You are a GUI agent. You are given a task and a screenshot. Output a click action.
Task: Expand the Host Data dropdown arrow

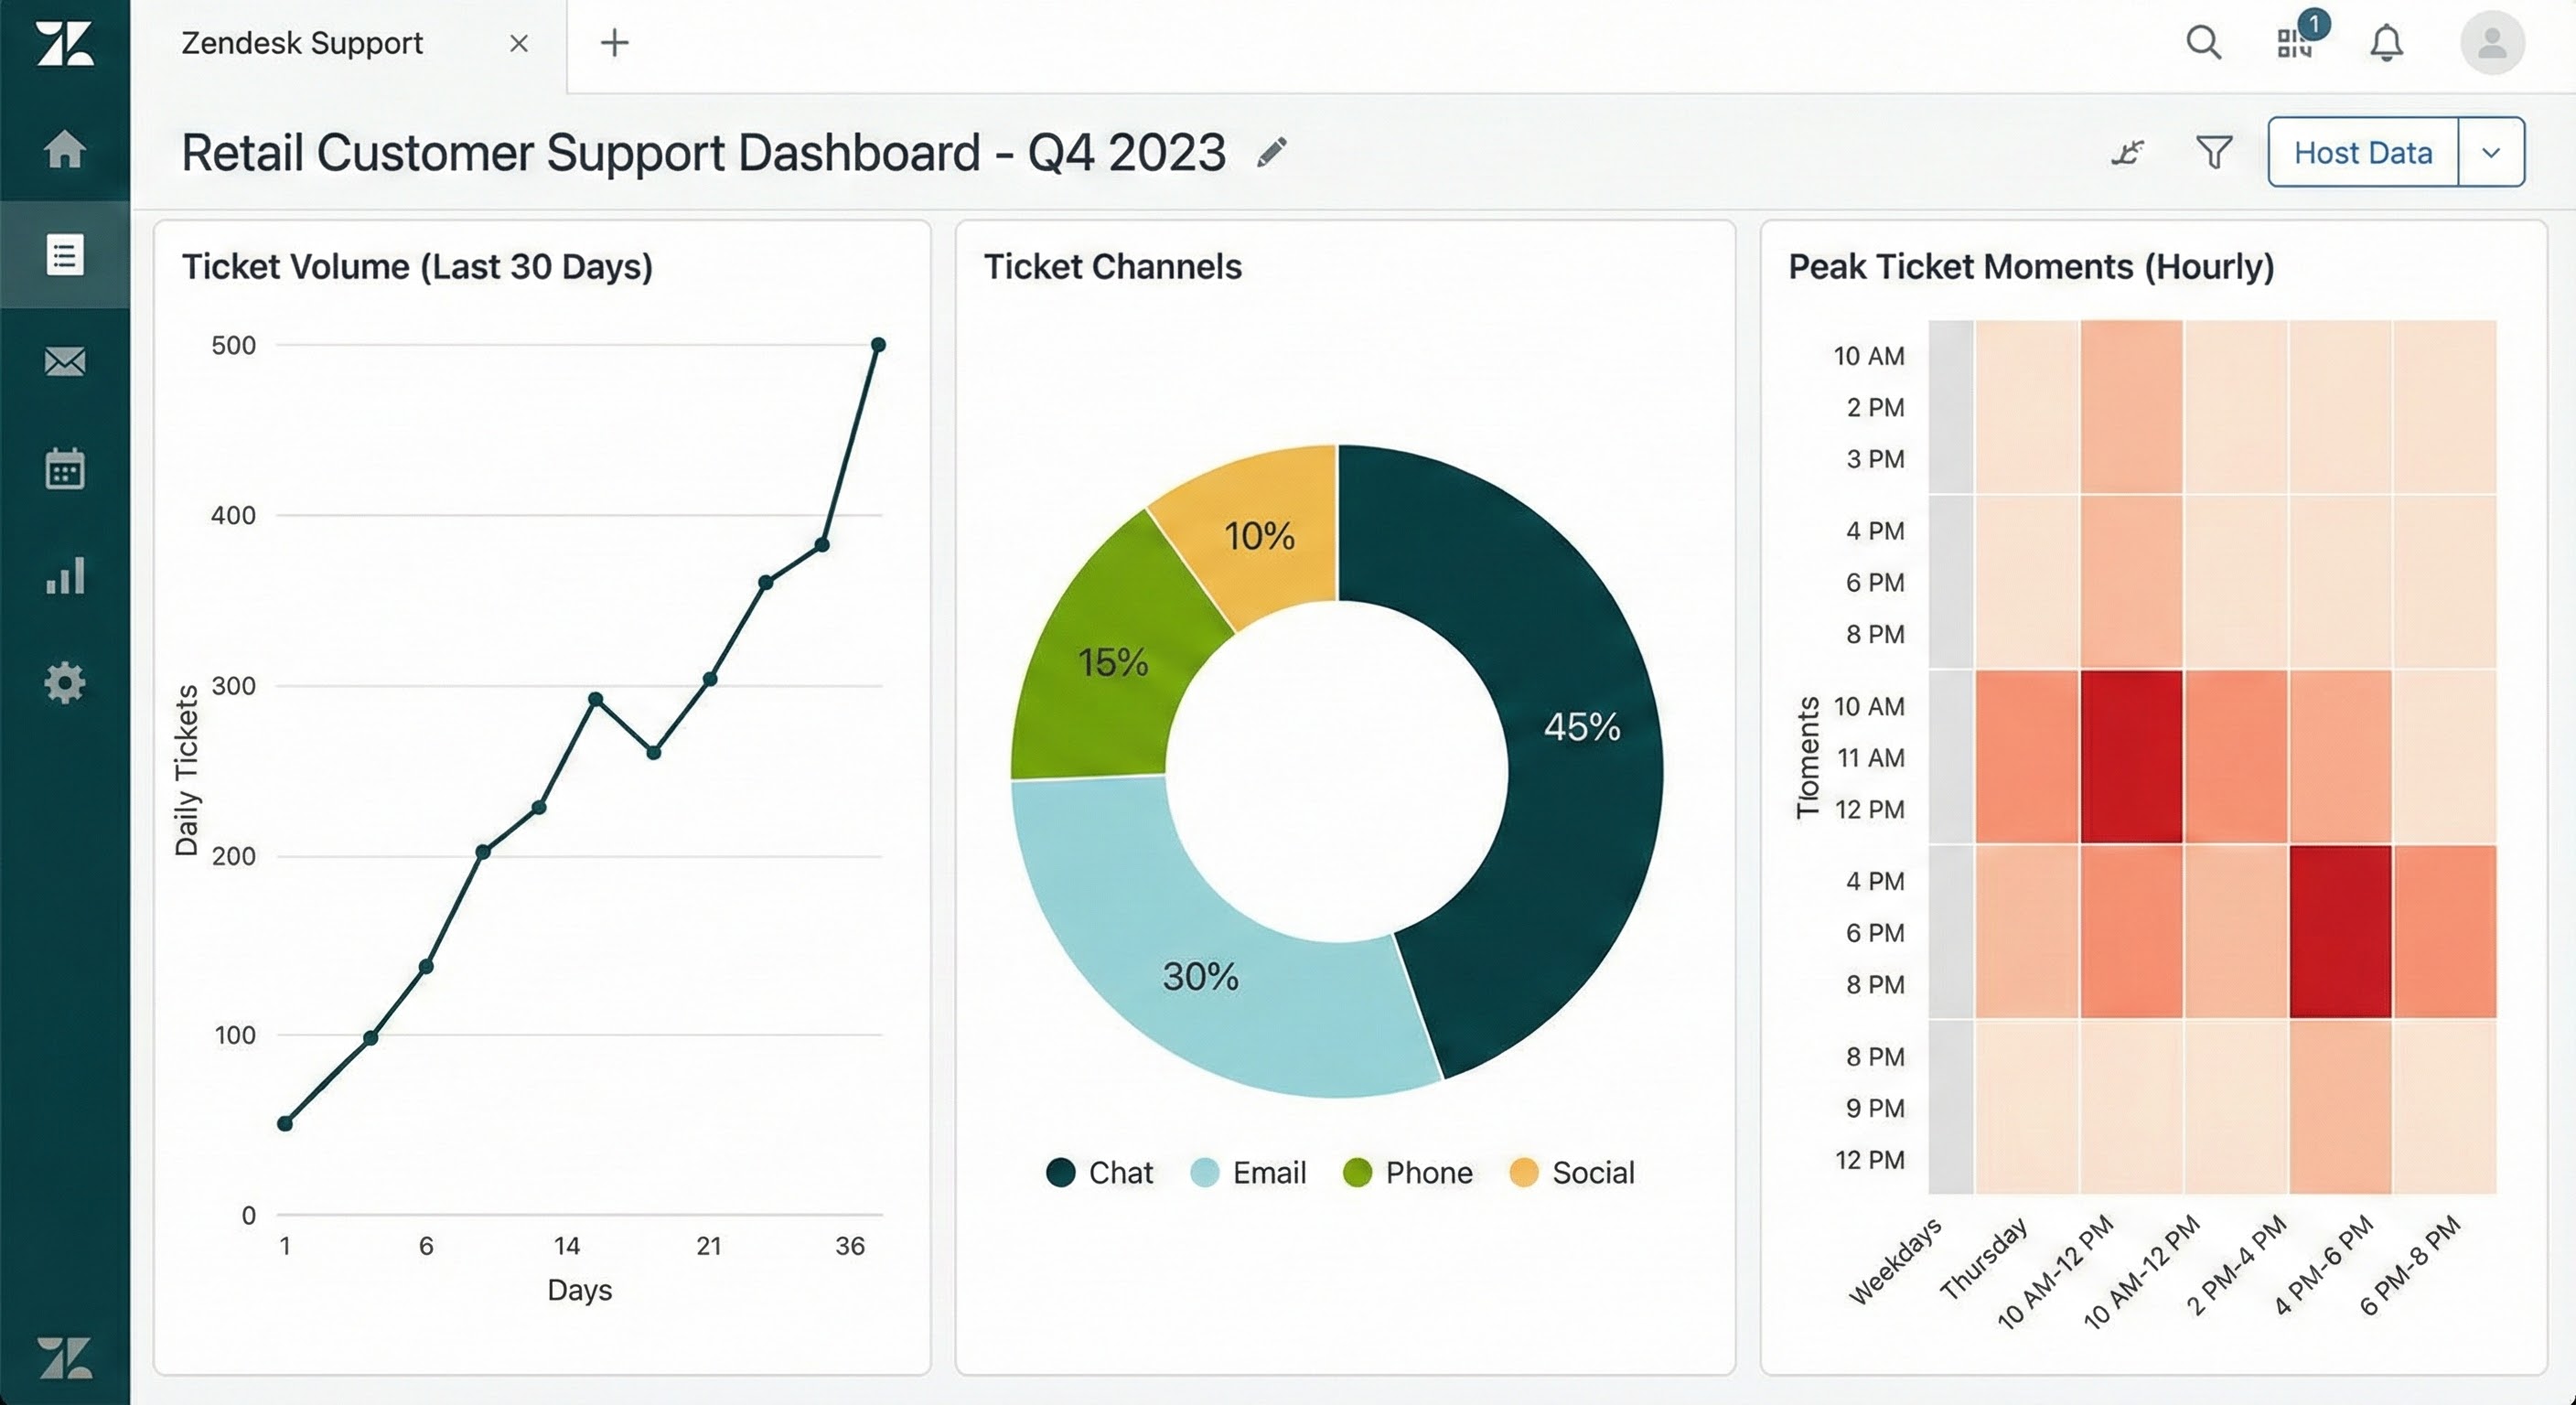tap(2491, 153)
